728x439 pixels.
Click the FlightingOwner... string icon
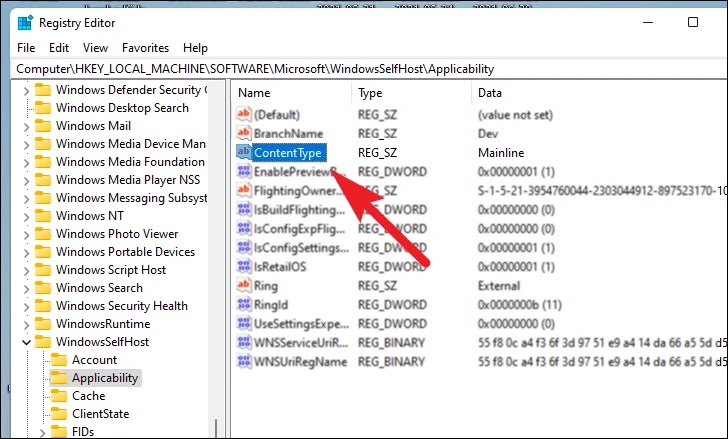coord(244,190)
